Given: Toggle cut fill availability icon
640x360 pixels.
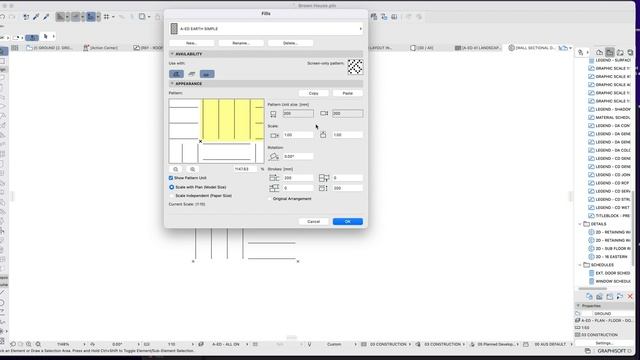Looking at the screenshot, I should (207, 74).
